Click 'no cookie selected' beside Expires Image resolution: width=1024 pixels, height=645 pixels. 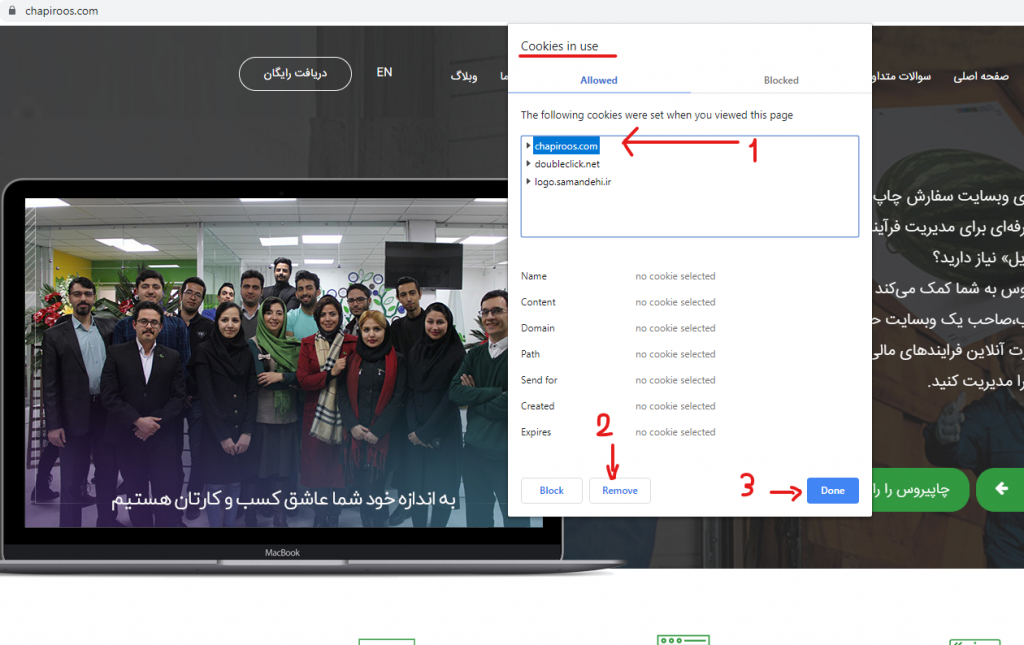(675, 432)
